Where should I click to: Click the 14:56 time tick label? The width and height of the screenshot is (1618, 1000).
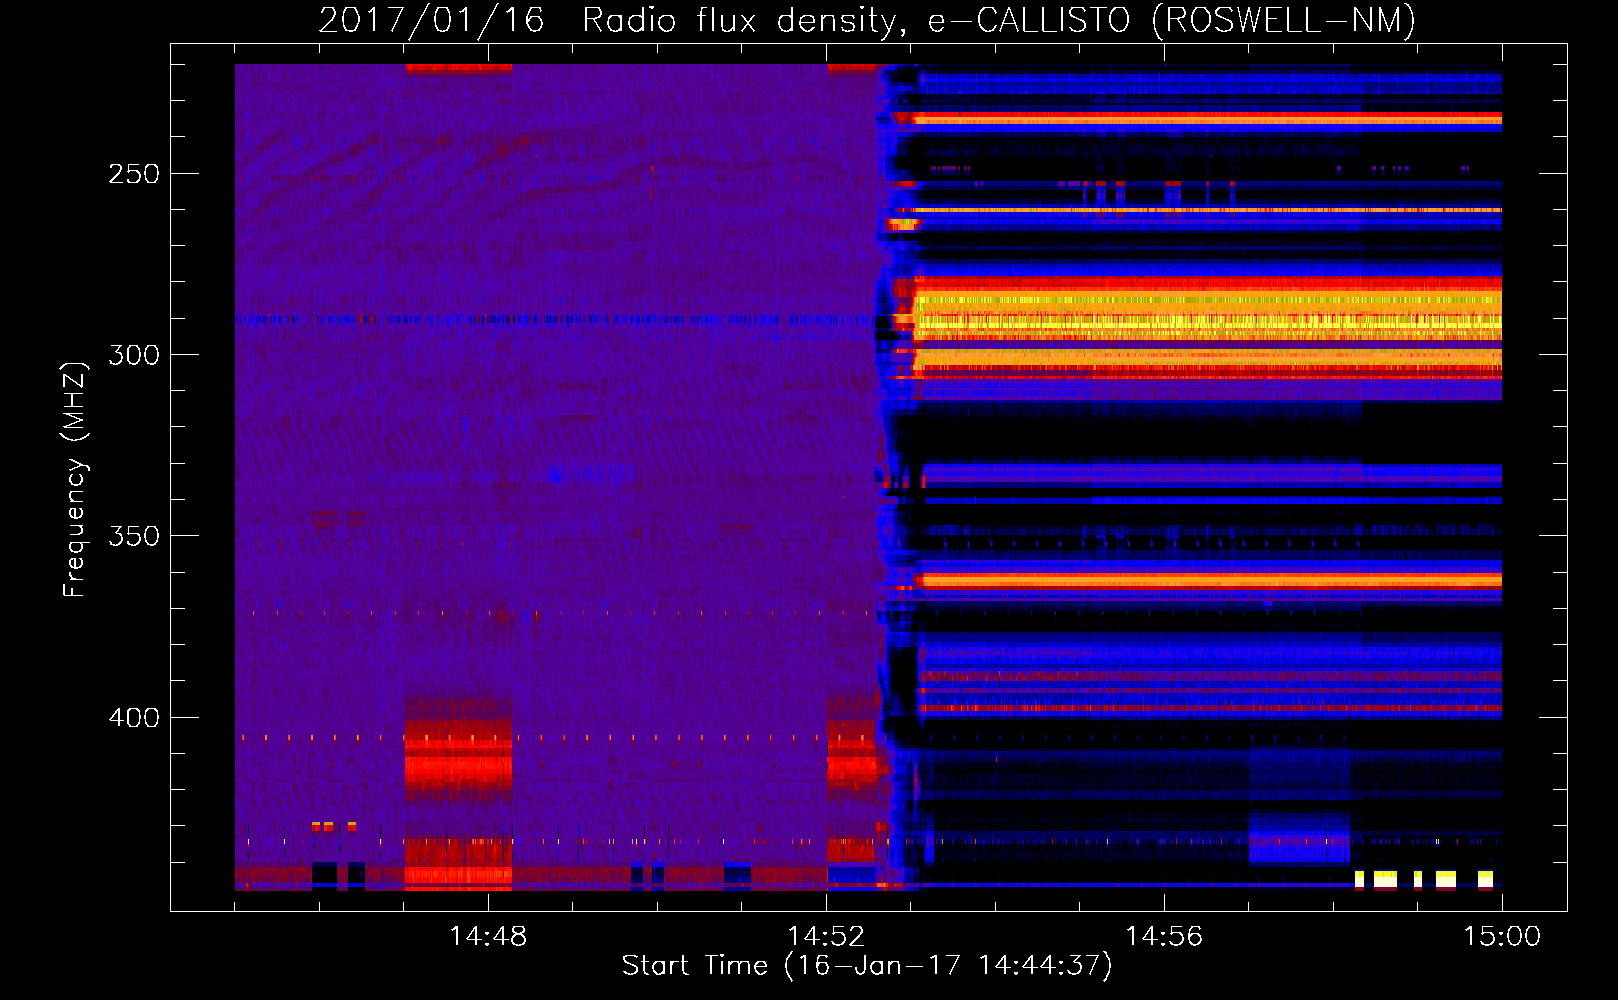(1164, 937)
